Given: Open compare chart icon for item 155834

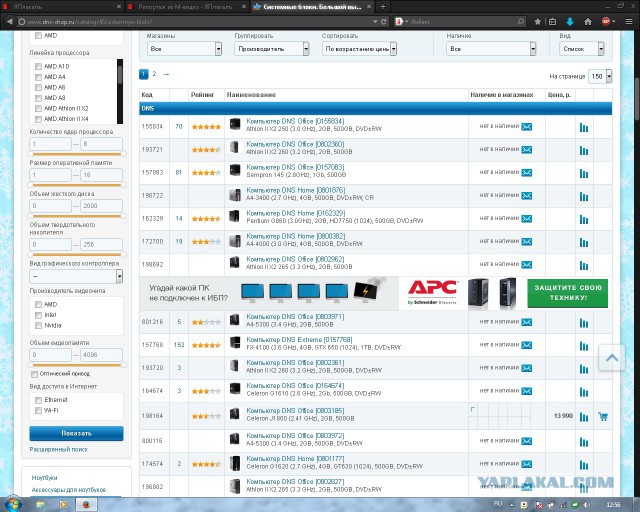Looking at the screenshot, I should 584,128.
